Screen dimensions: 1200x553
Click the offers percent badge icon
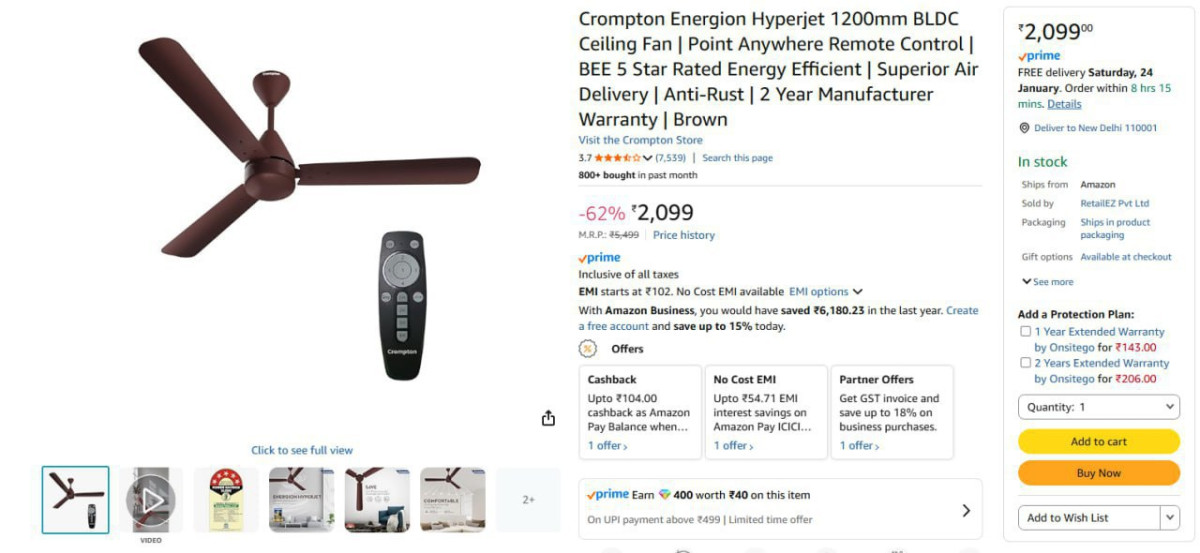pos(588,349)
